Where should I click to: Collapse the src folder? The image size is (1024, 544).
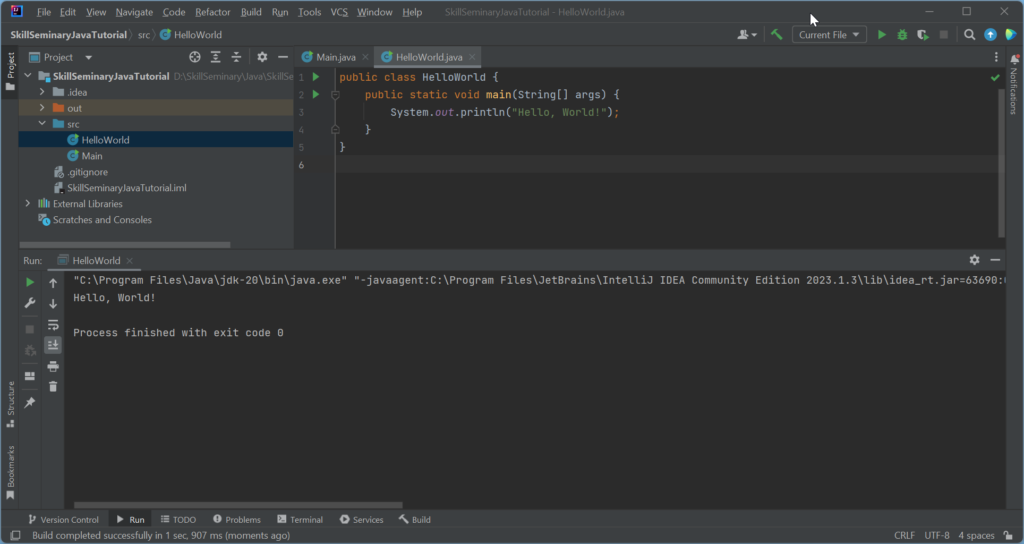pyautogui.click(x=42, y=123)
